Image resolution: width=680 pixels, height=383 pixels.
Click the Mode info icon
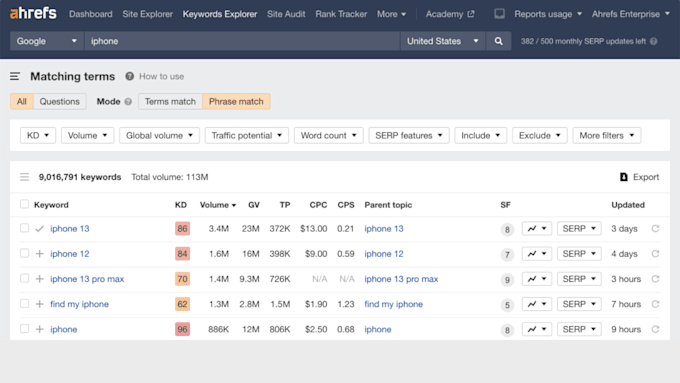click(128, 101)
